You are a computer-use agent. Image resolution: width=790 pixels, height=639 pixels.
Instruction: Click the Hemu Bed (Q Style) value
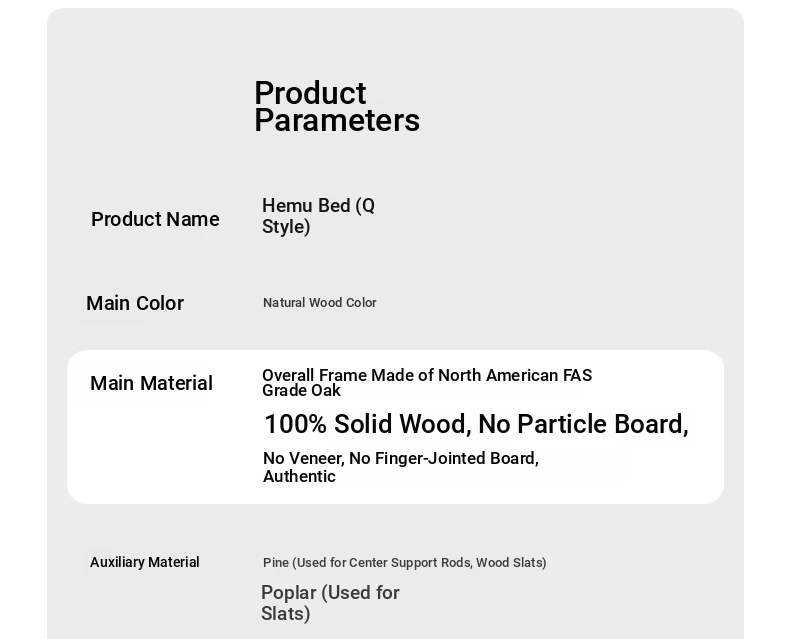point(318,216)
